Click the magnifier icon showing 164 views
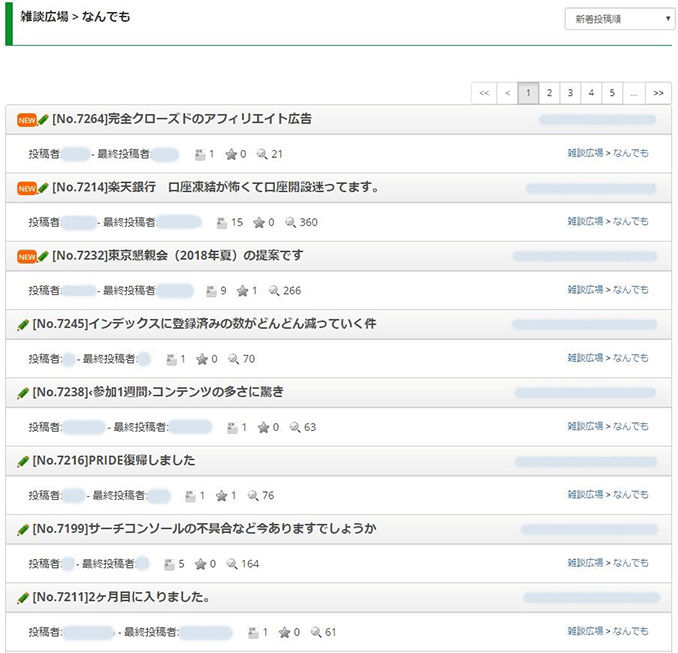 pos(233,564)
